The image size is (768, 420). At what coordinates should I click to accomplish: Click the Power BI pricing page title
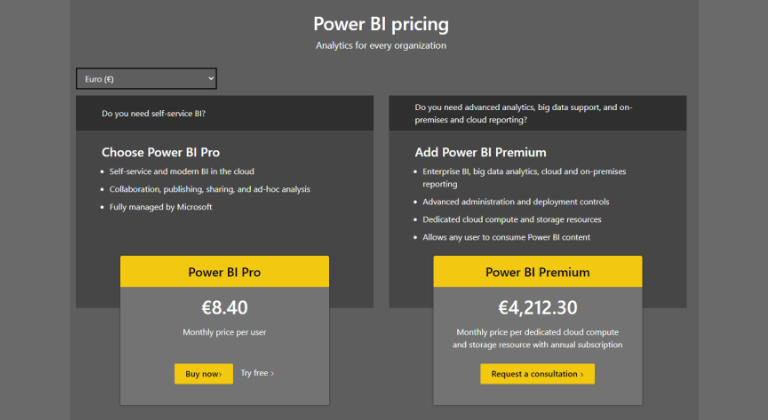pyautogui.click(x=381, y=24)
